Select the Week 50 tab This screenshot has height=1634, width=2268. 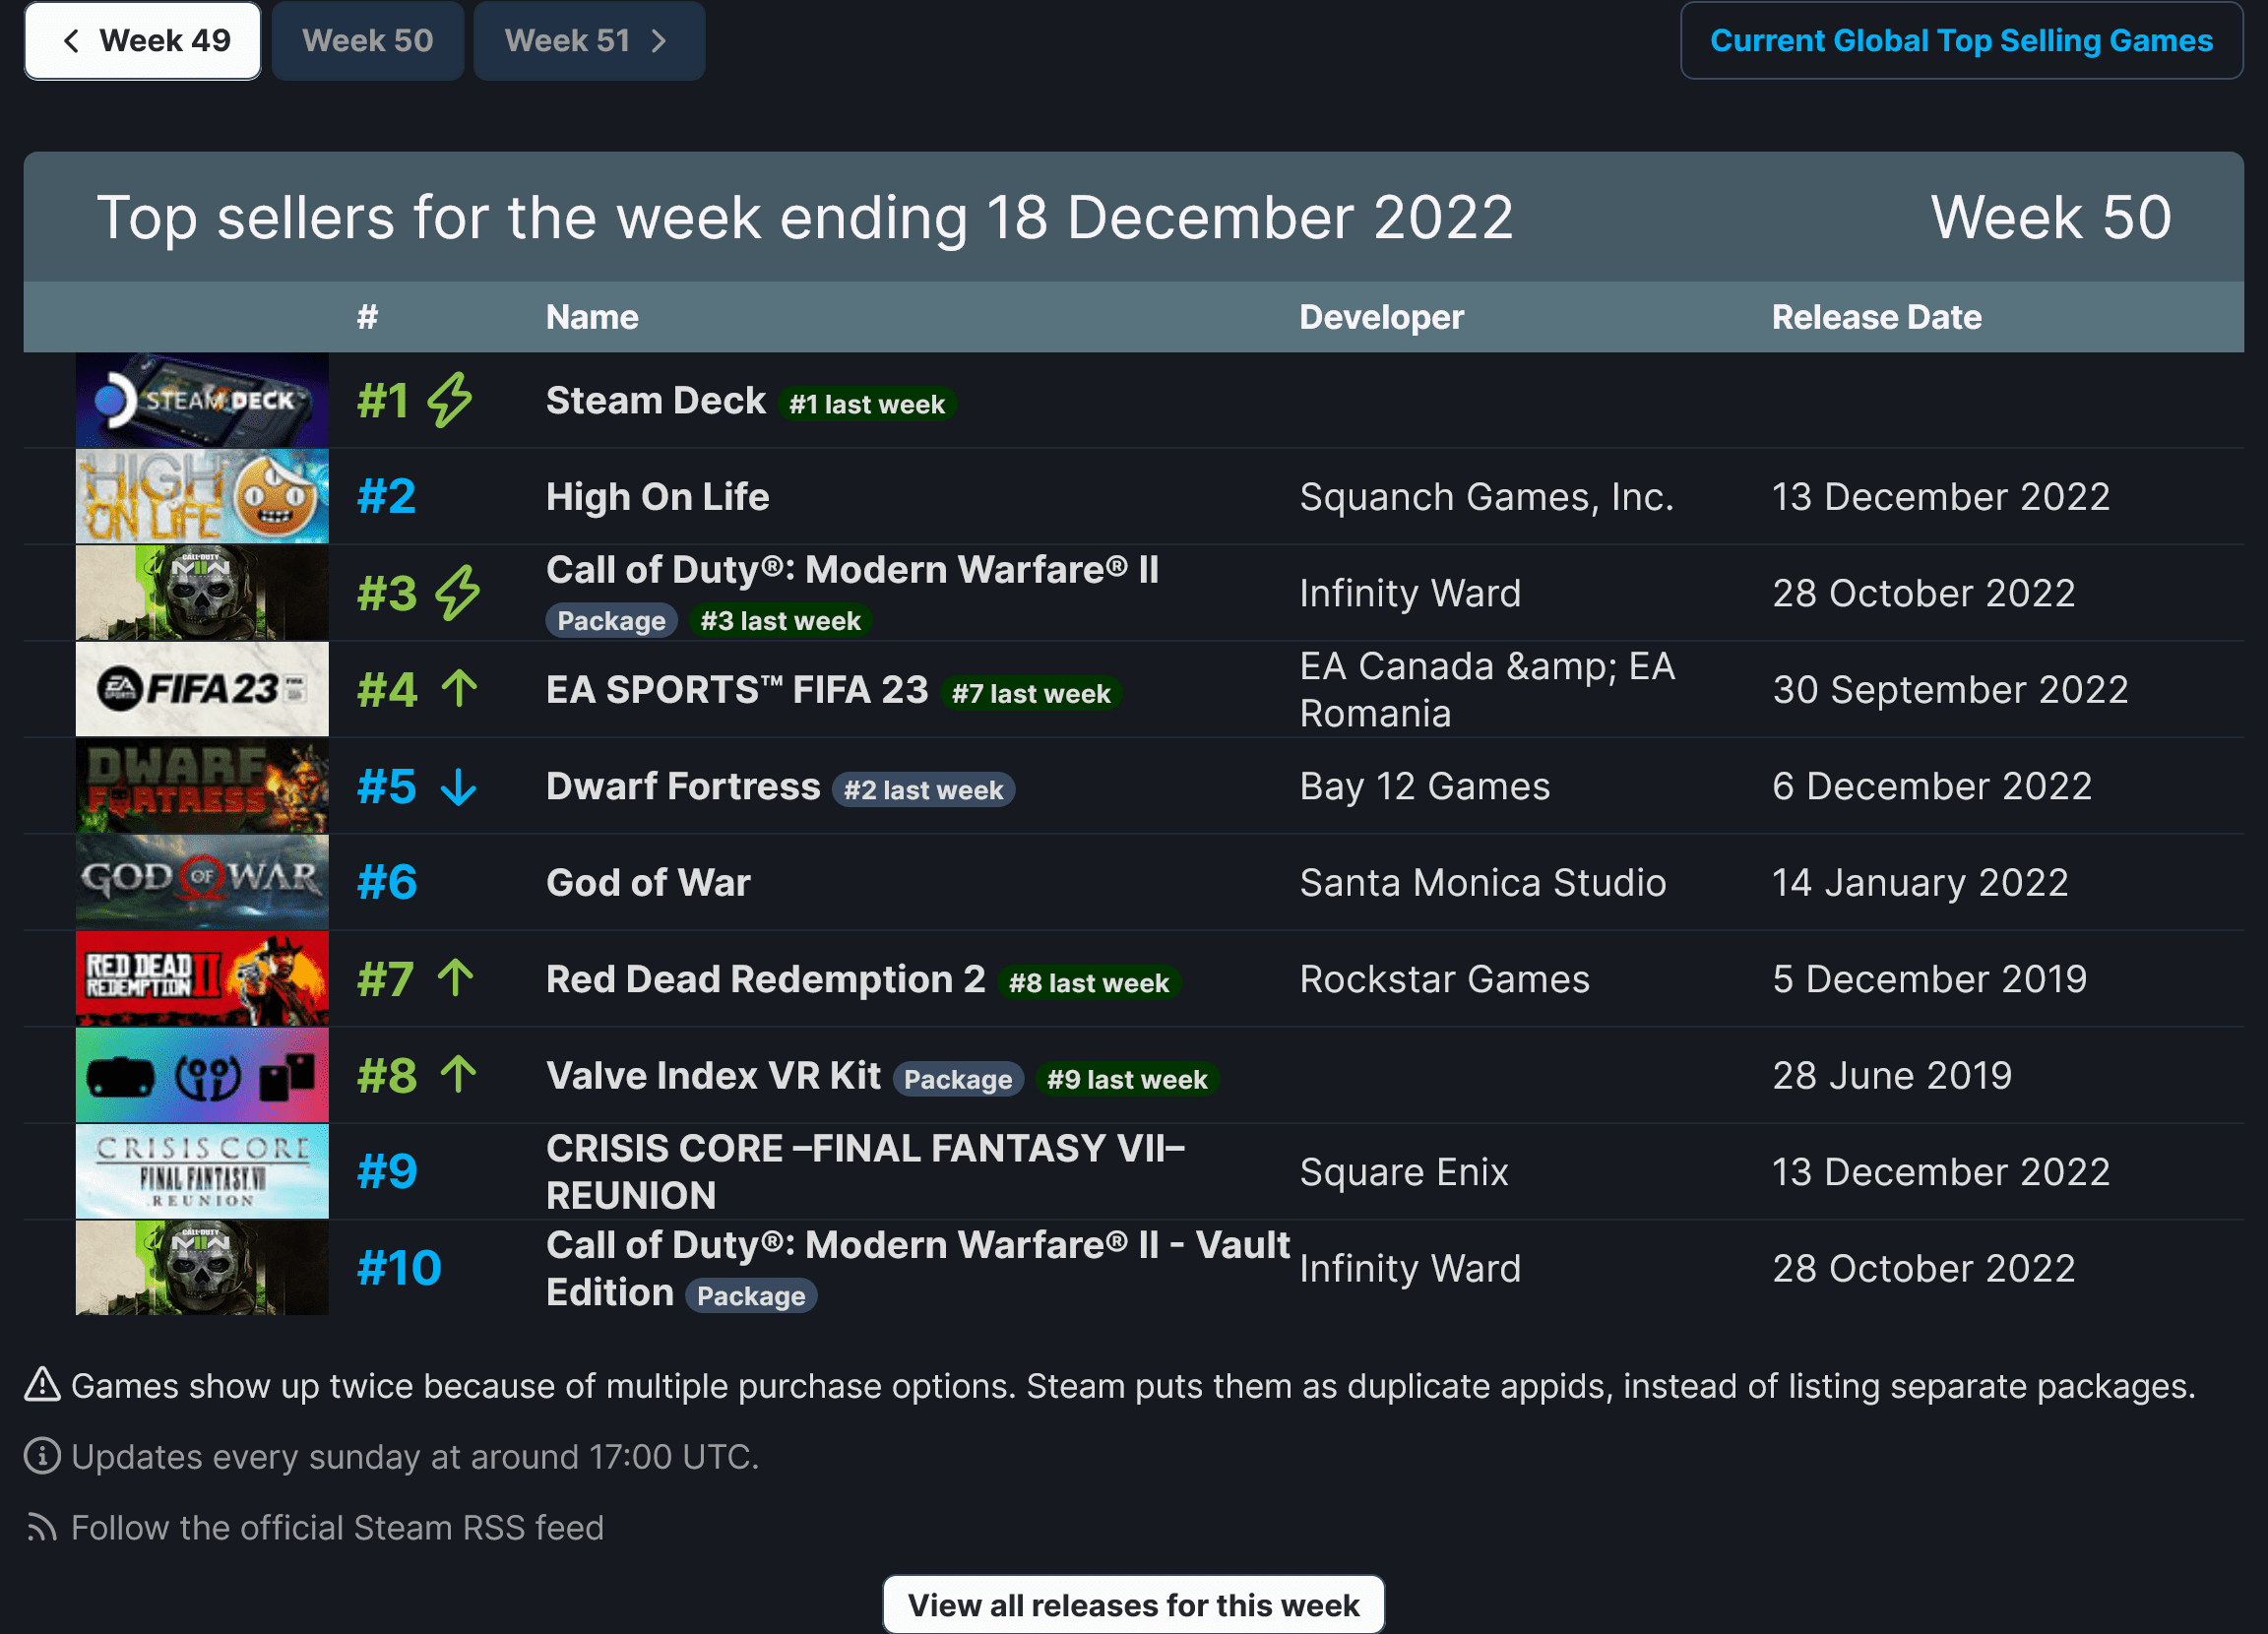tap(366, 38)
